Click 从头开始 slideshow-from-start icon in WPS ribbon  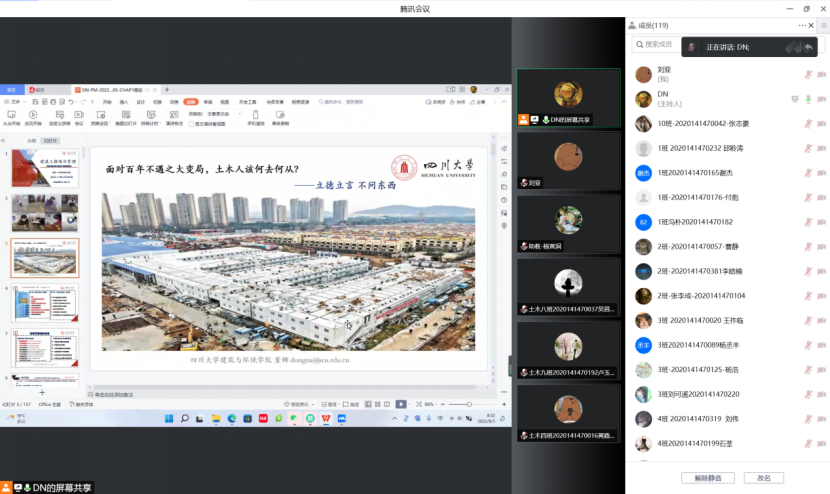pos(14,115)
